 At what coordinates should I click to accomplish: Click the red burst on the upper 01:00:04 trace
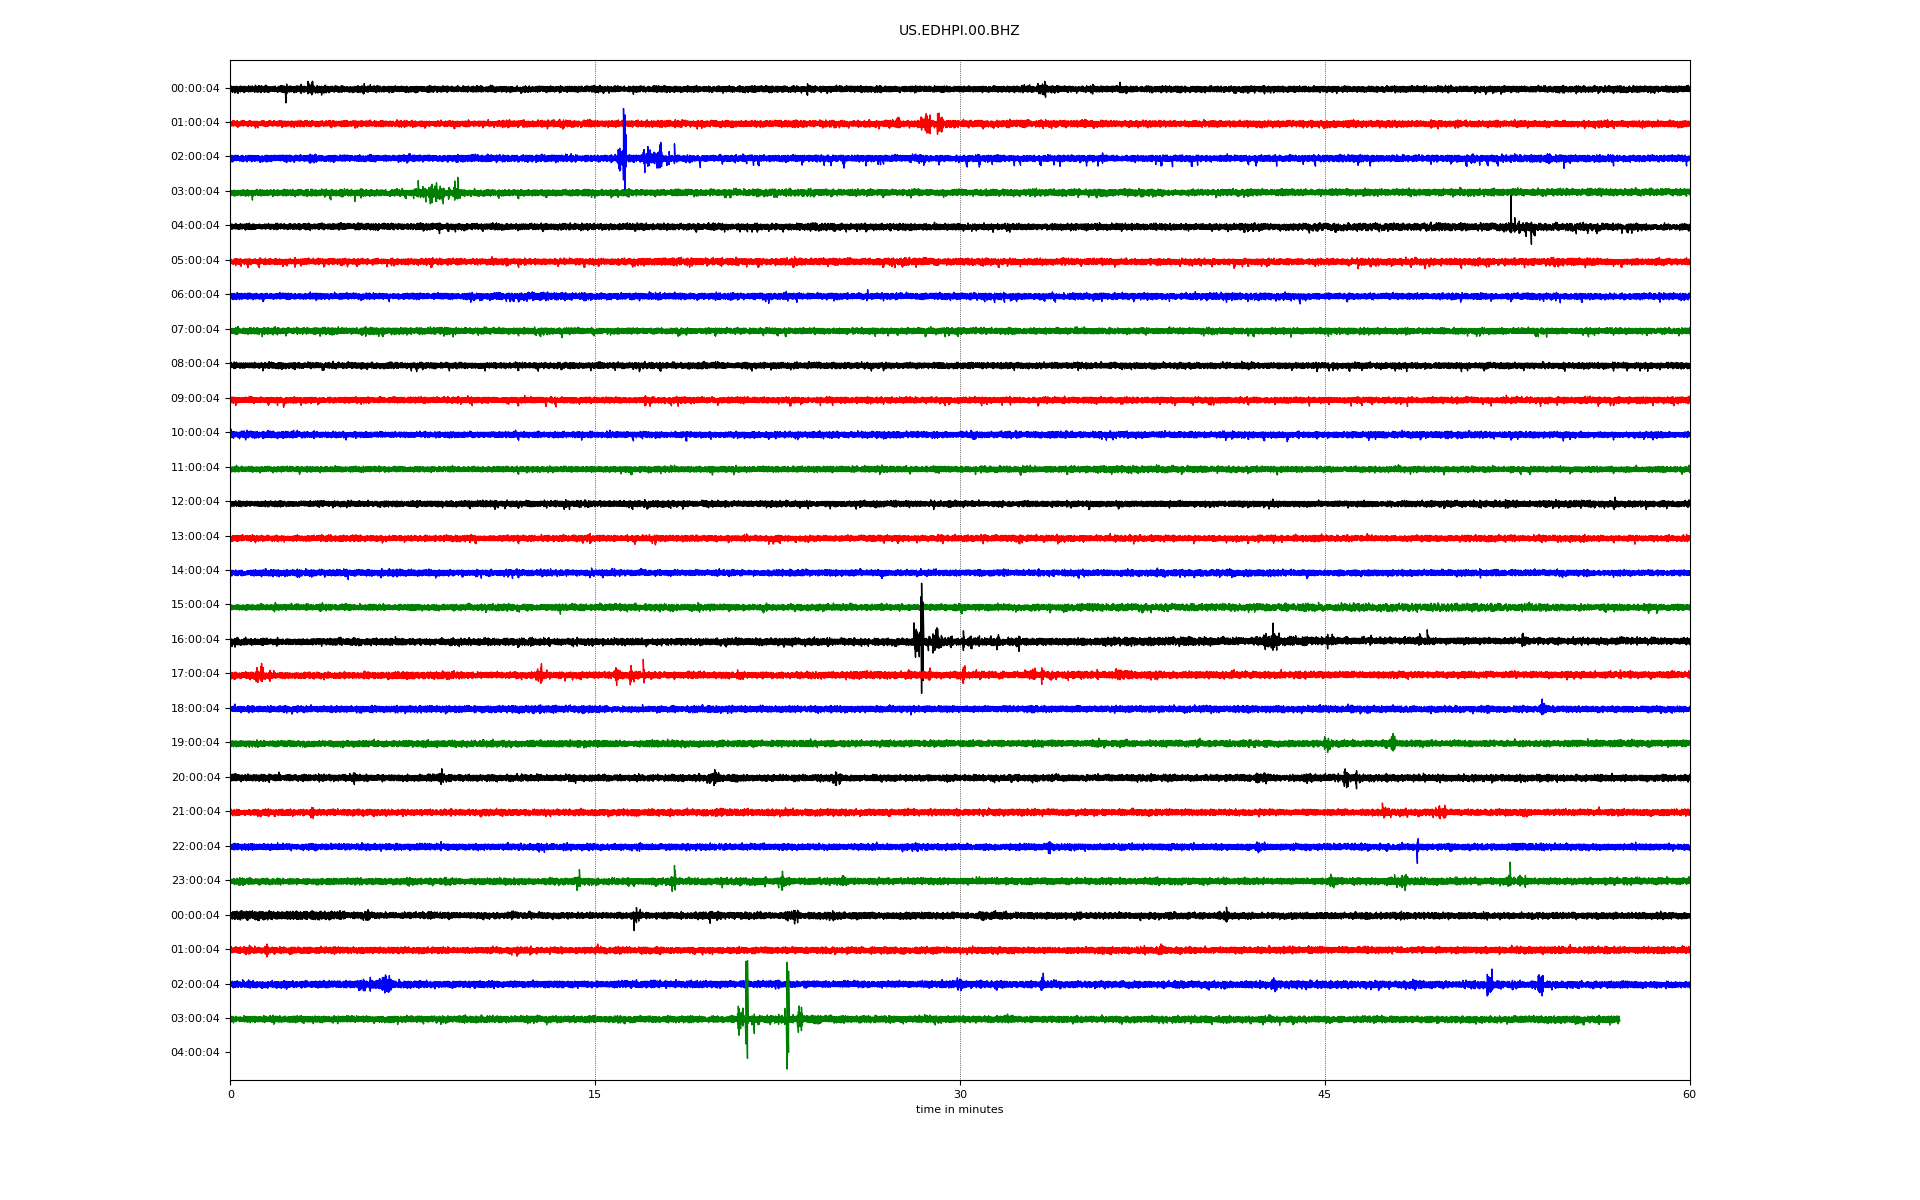click(x=931, y=123)
